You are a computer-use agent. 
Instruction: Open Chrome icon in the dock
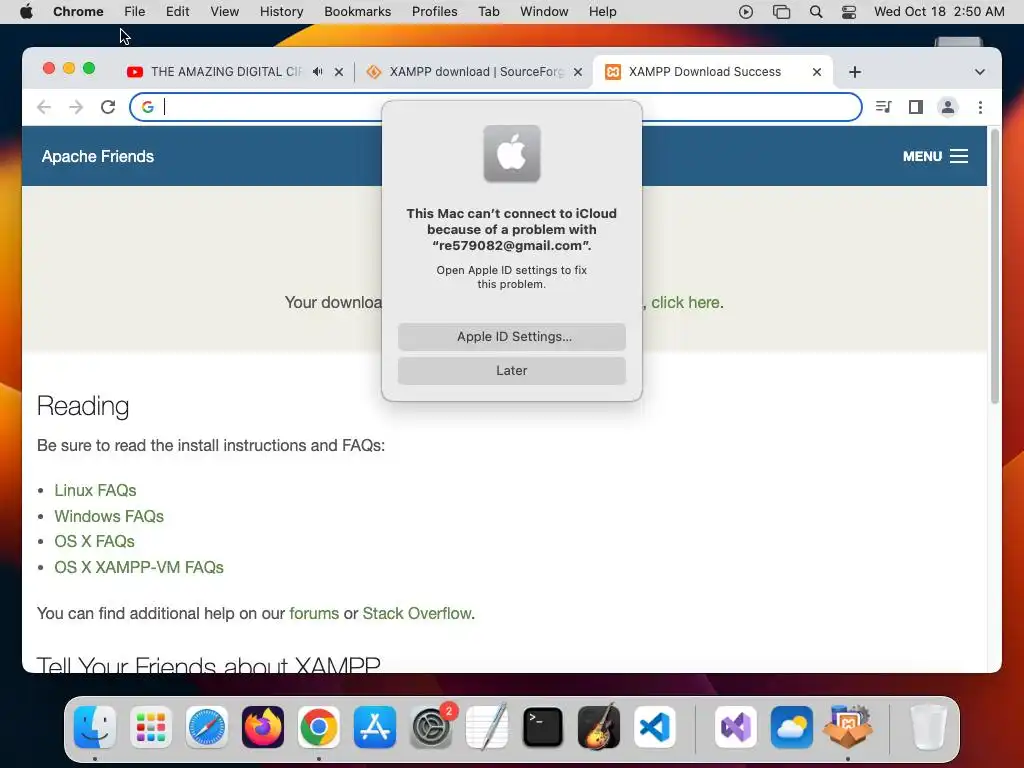319,727
